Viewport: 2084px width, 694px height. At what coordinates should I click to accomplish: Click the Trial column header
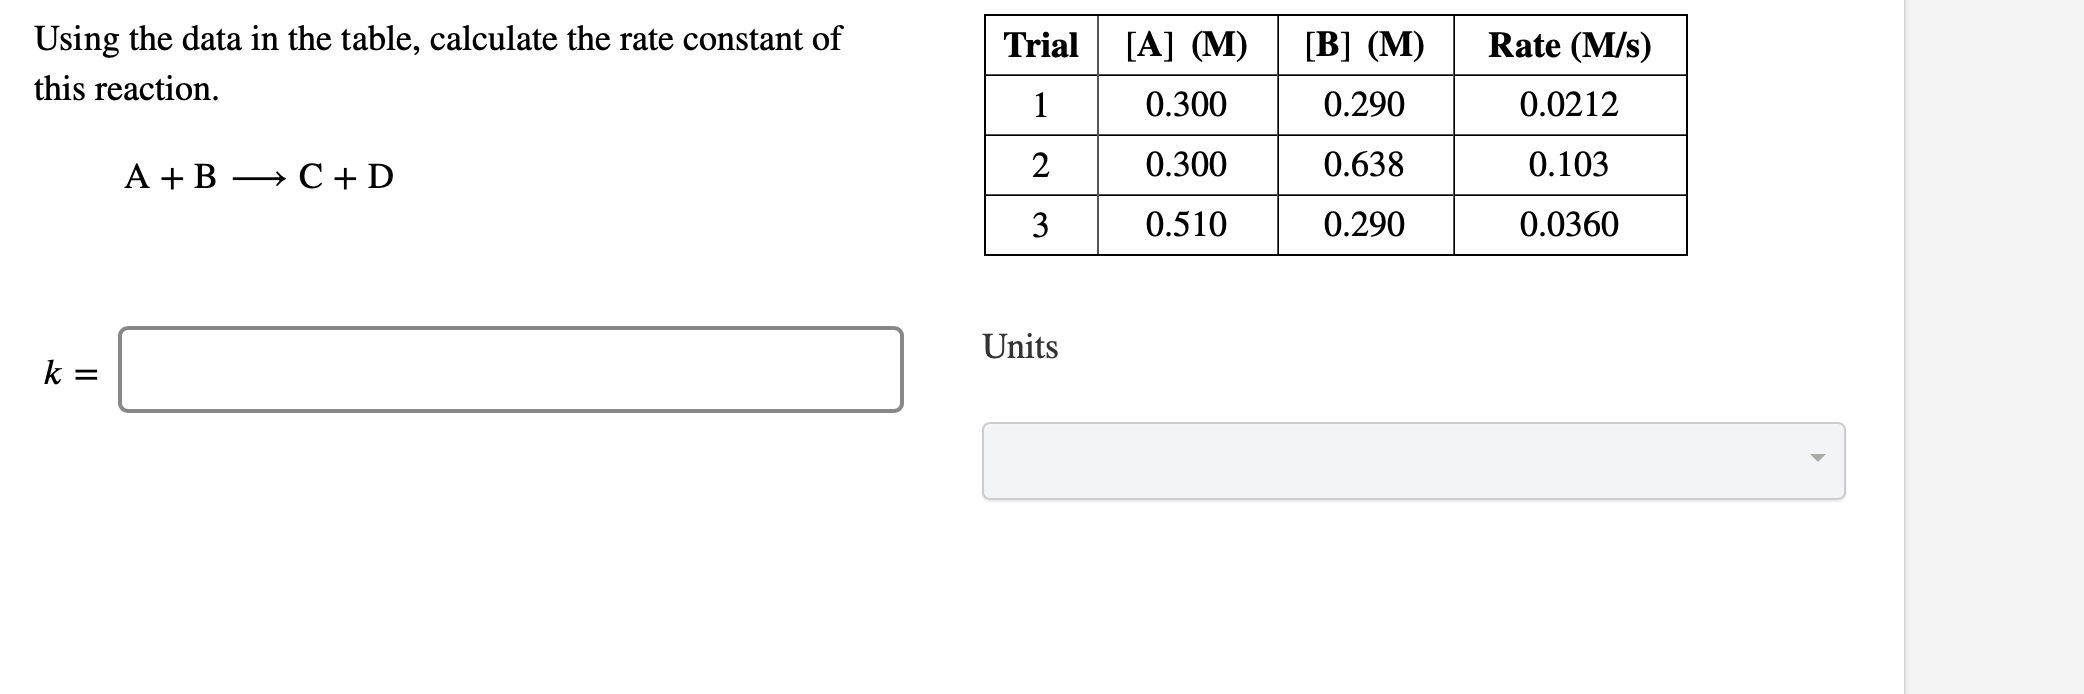click(1042, 44)
